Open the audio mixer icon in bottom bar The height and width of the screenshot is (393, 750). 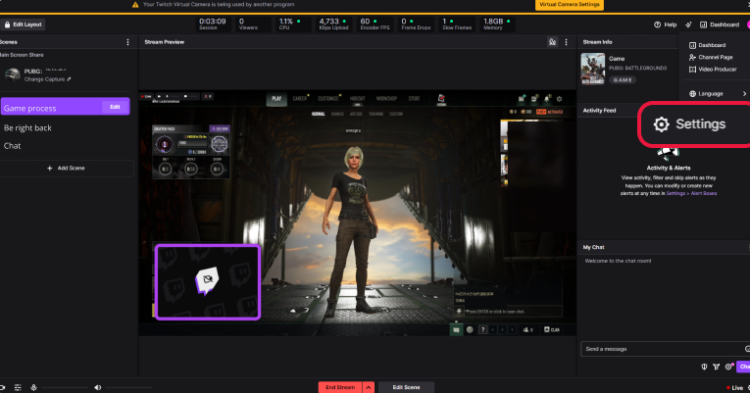pyautogui.click(x=18, y=387)
